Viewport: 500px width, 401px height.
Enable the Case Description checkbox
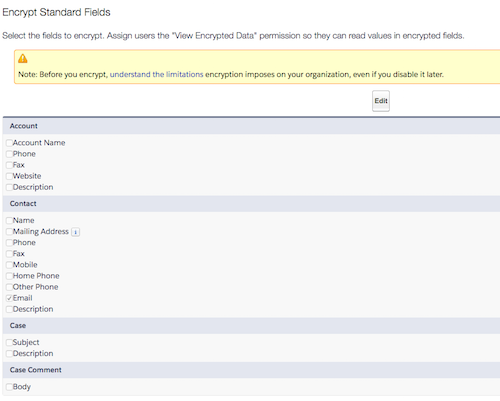tap(9, 354)
